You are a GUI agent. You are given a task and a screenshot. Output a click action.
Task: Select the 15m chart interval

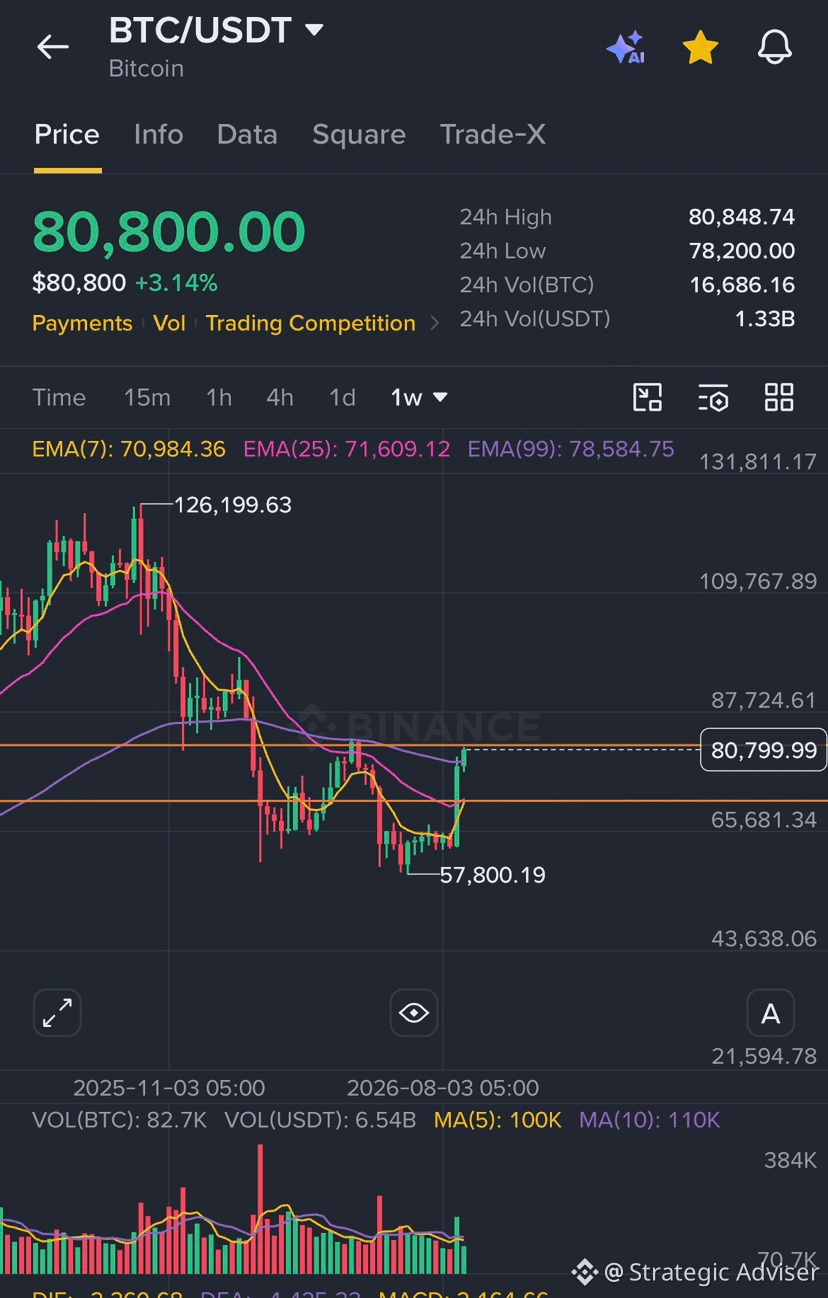coord(147,397)
